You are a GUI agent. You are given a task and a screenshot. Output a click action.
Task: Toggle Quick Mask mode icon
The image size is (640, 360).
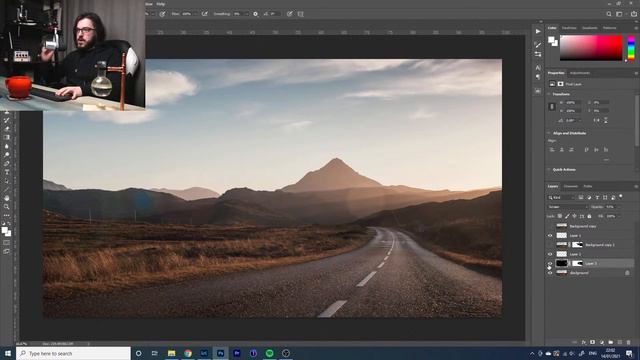click(7, 242)
